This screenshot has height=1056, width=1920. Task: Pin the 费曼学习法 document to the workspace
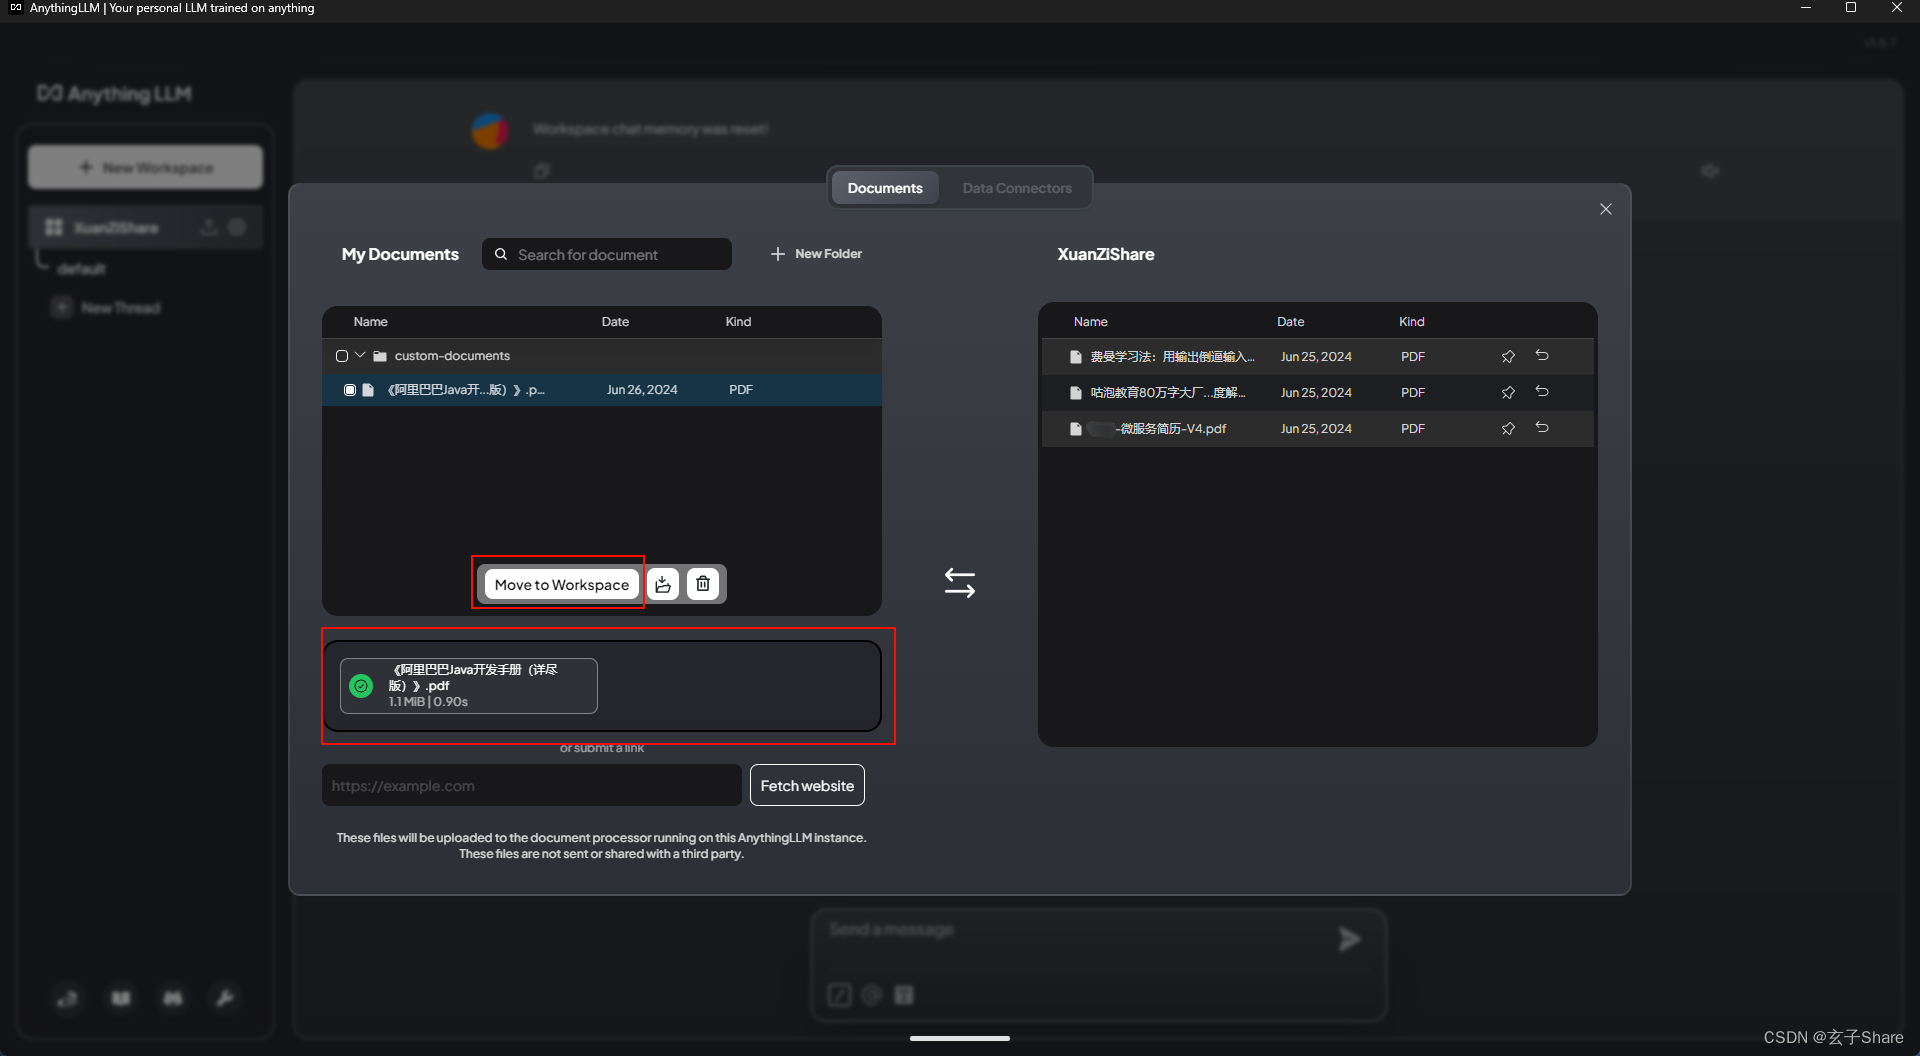pyautogui.click(x=1508, y=357)
